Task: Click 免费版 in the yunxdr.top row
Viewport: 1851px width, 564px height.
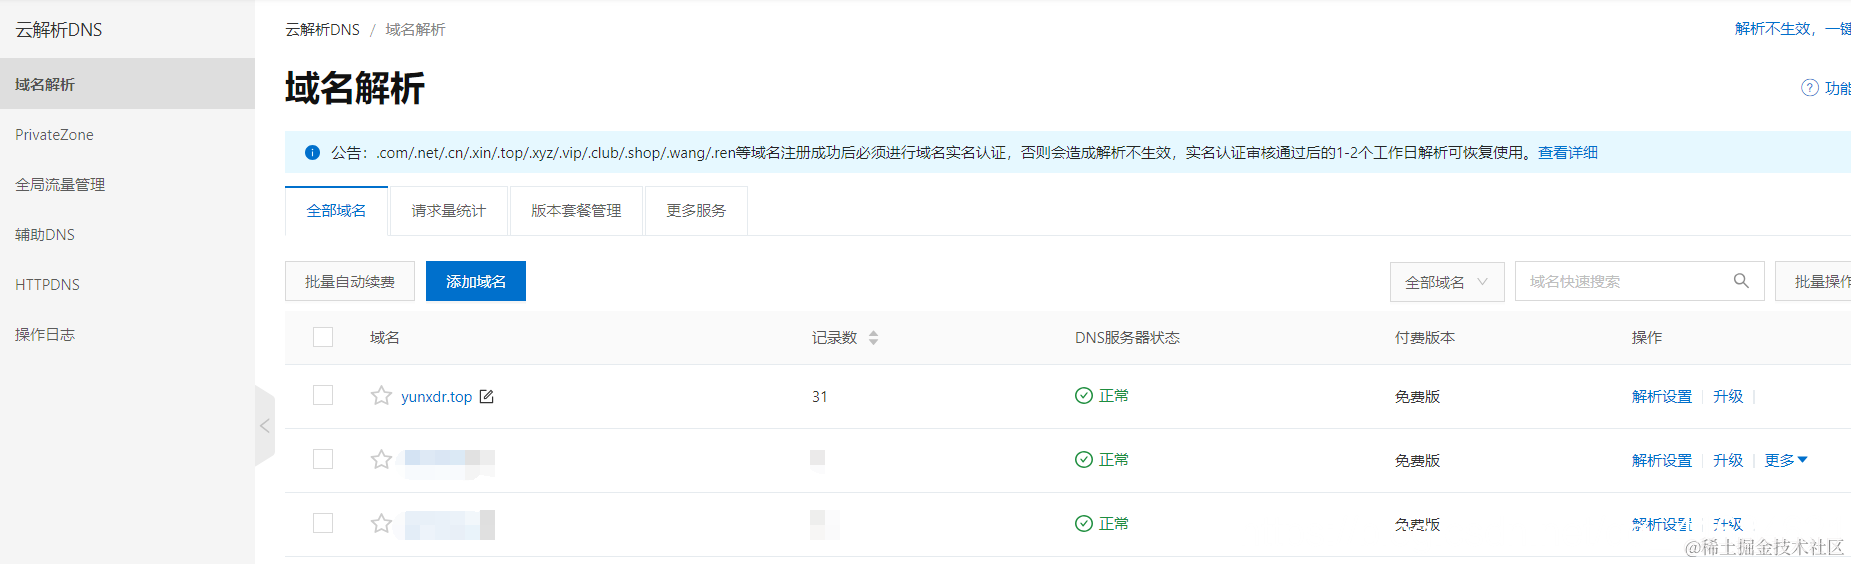Action: coord(1417,397)
